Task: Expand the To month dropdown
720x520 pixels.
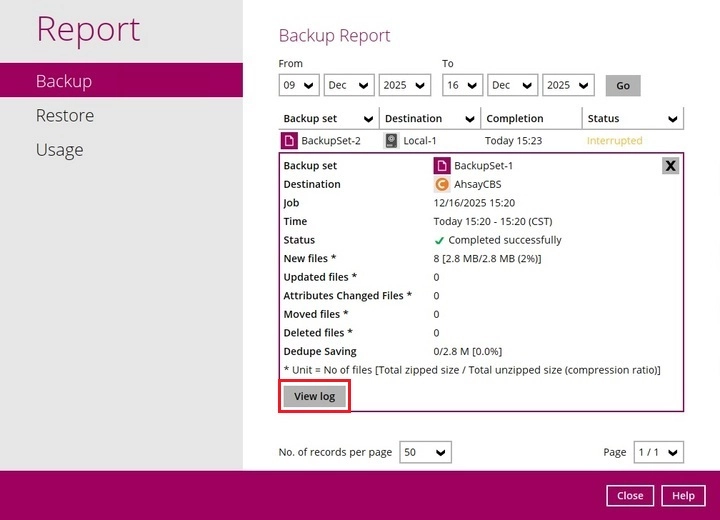Action: (x=513, y=86)
